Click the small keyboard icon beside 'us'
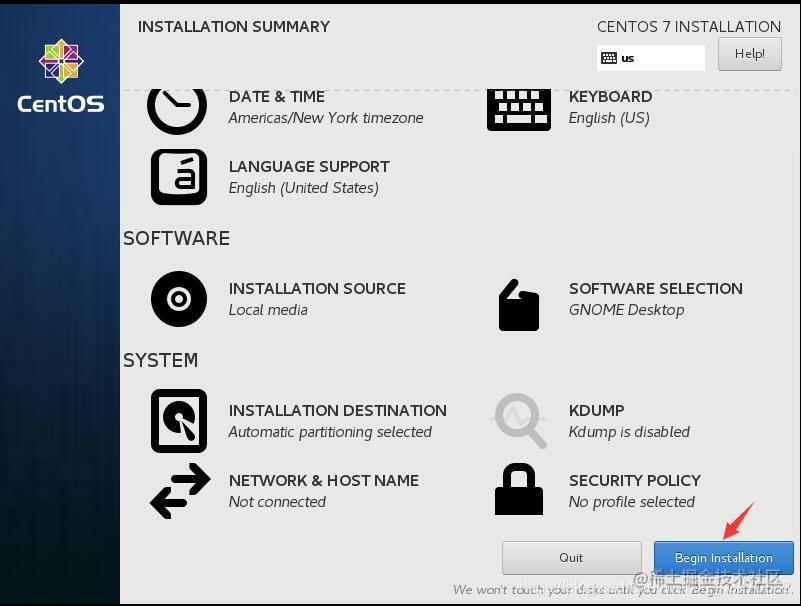The image size is (801, 606). coord(608,58)
